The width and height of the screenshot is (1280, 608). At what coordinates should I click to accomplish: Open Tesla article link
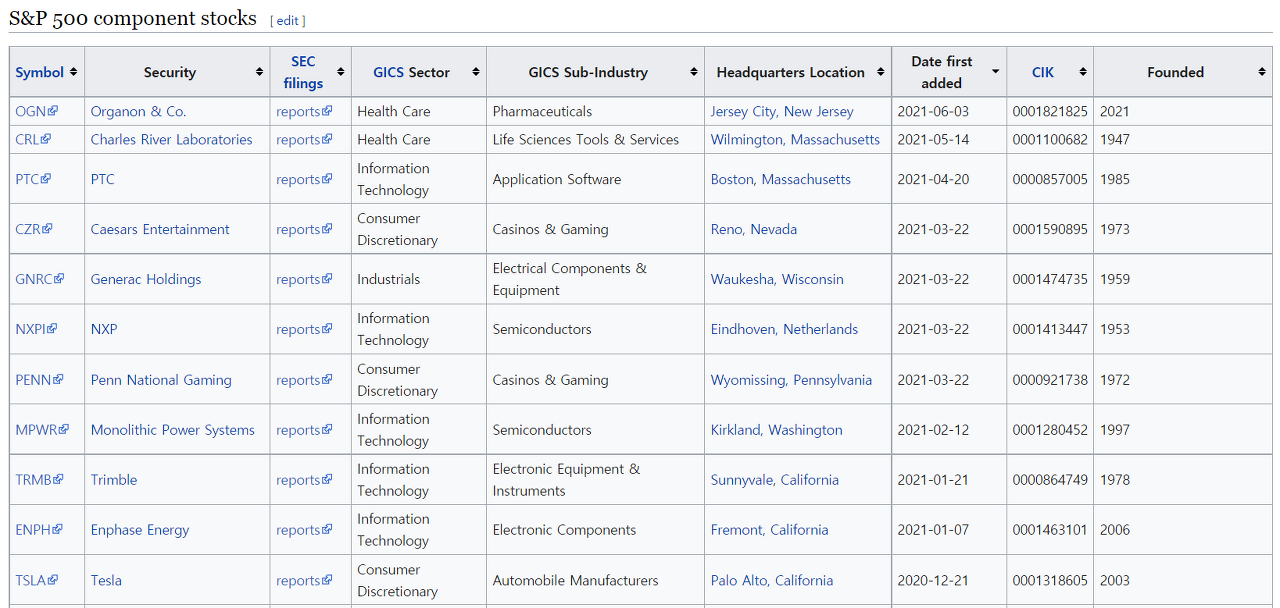point(106,580)
